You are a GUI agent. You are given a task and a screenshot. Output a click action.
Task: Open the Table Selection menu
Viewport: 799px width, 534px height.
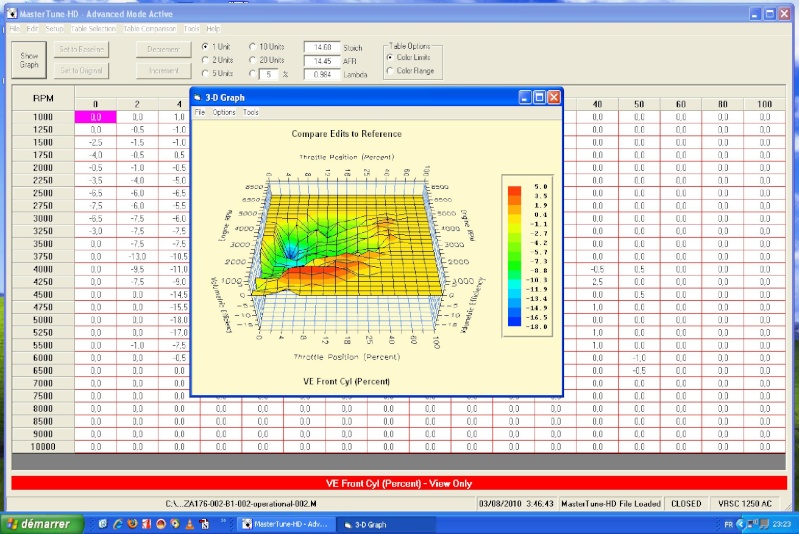click(x=93, y=29)
